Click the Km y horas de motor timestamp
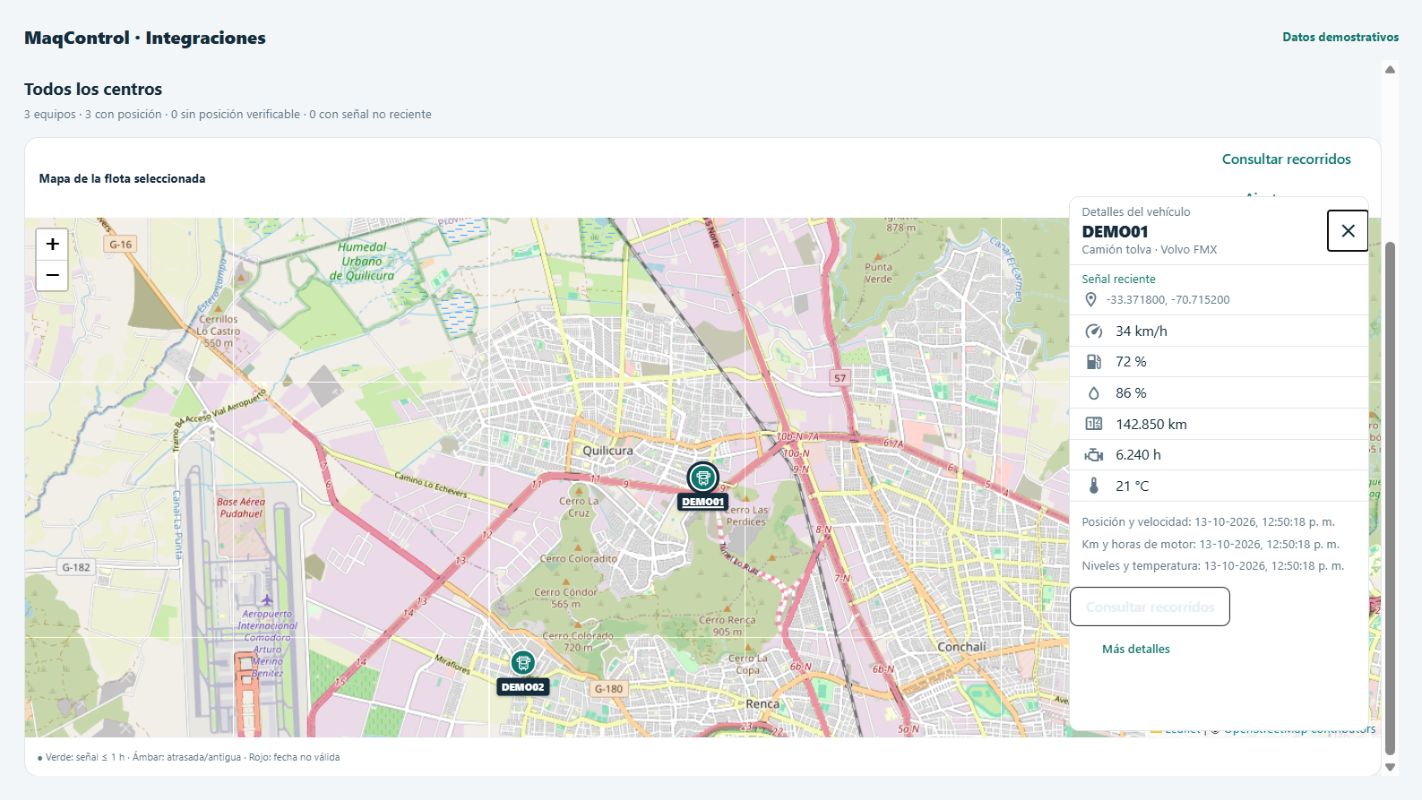Image resolution: width=1422 pixels, height=800 pixels. [x=1211, y=544]
